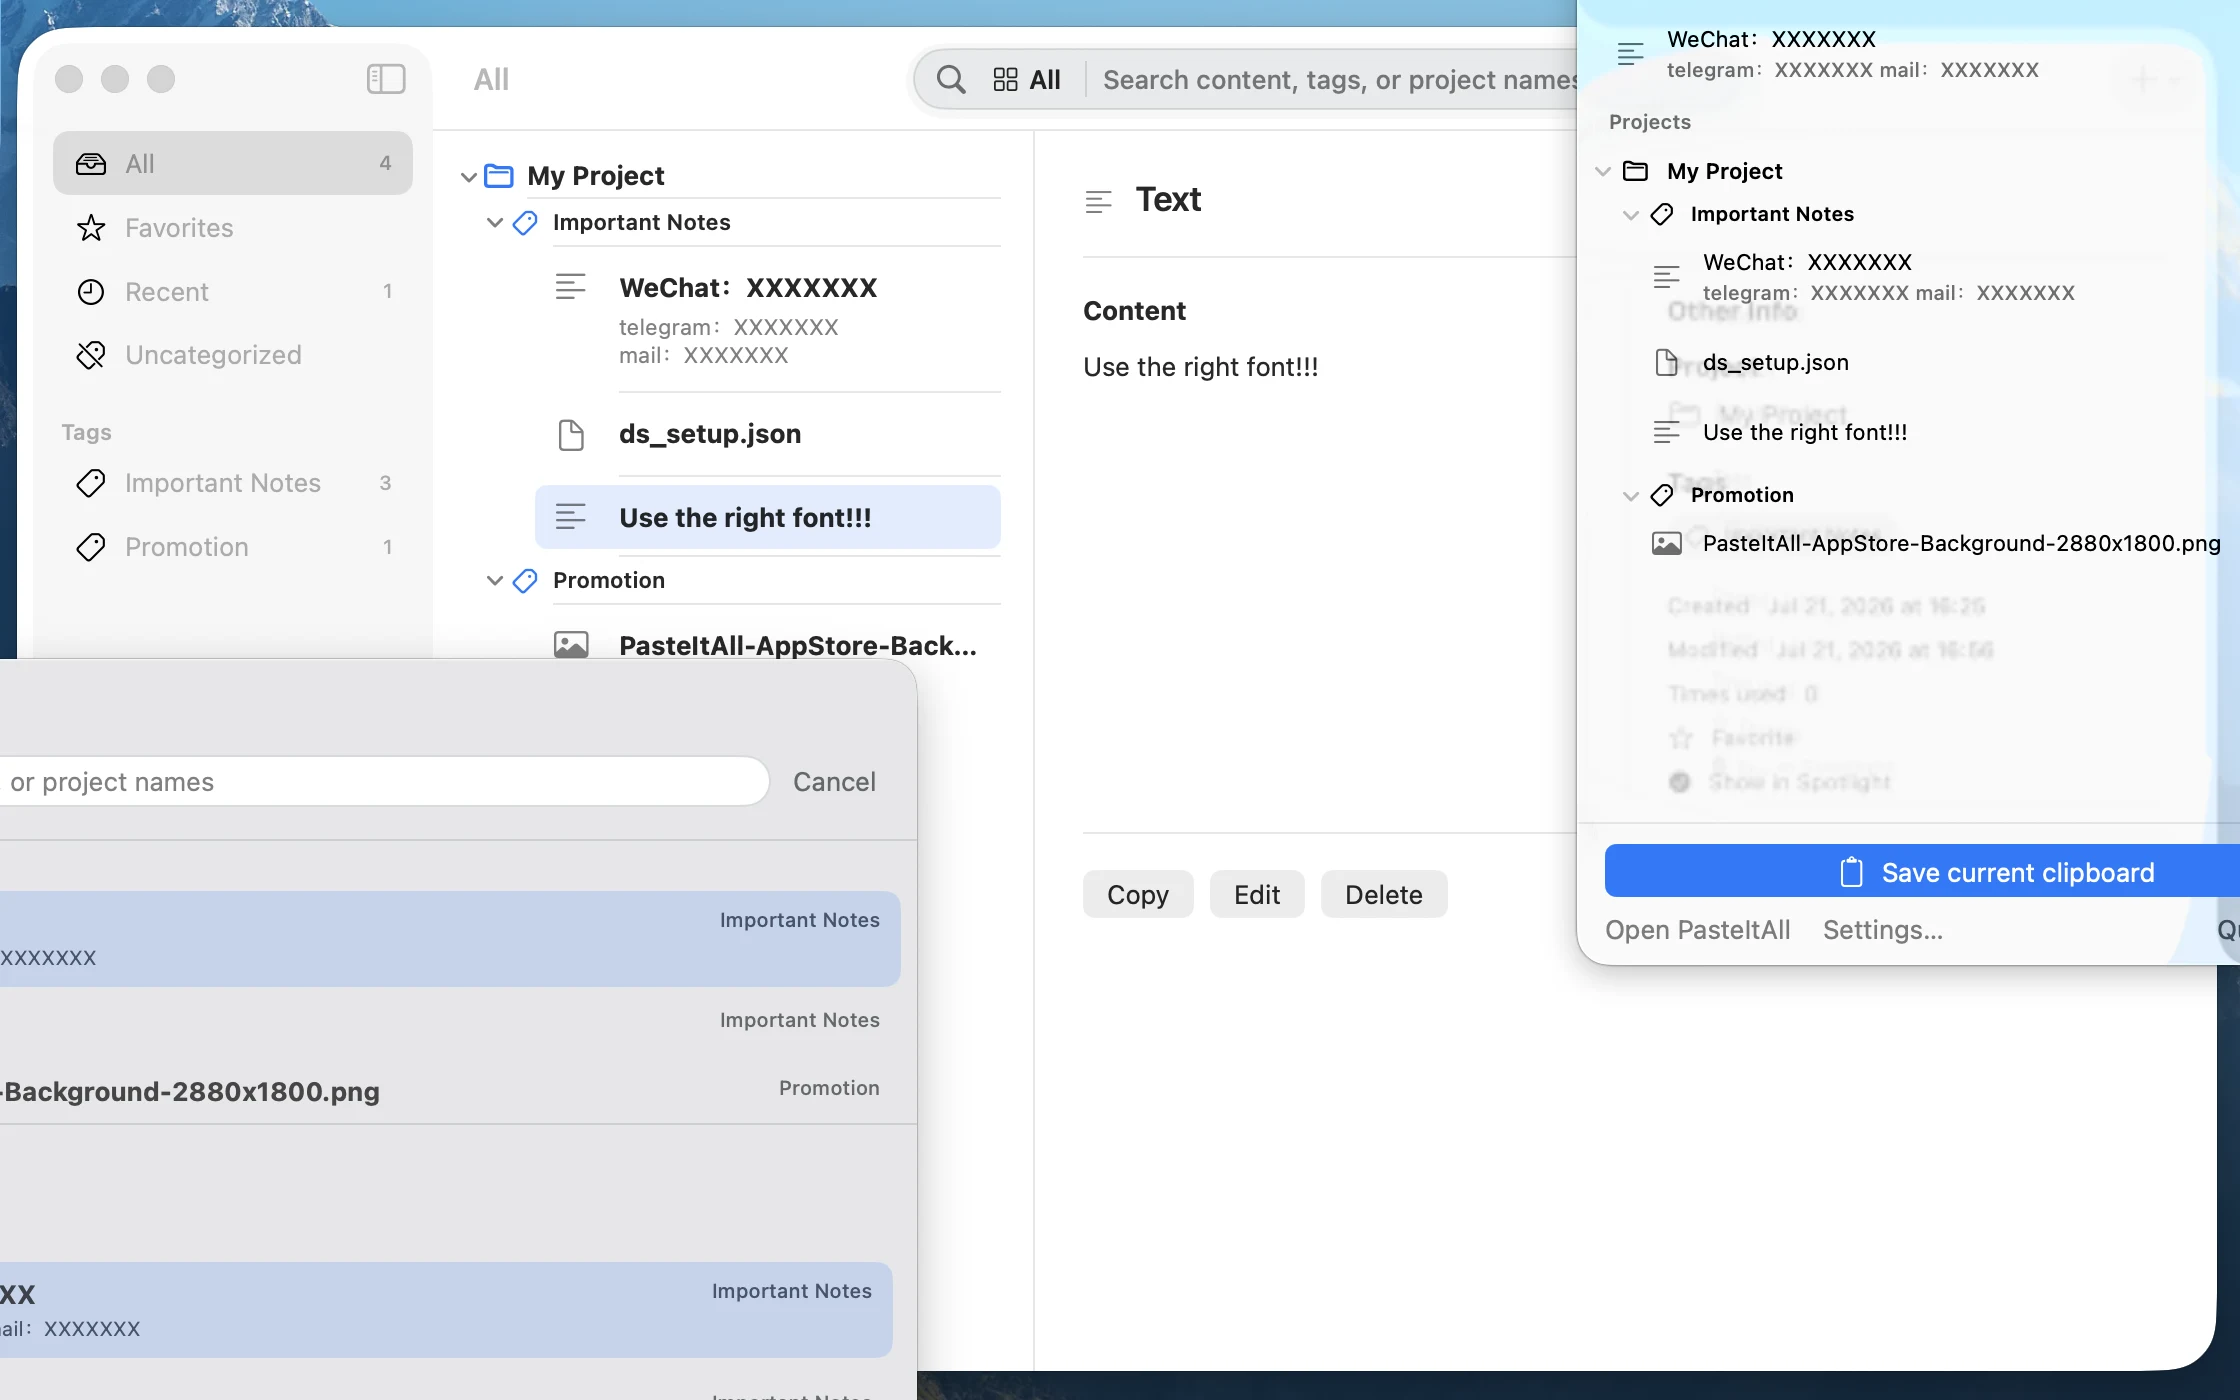Collapse My Project in main list
The height and width of the screenshot is (1400, 2240).
pos(468,177)
